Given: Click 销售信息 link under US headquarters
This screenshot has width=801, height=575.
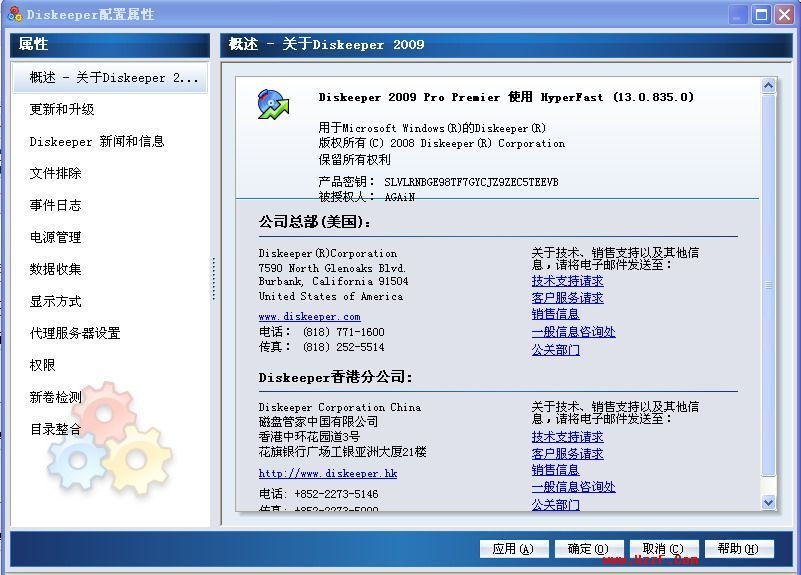Looking at the screenshot, I should pyautogui.click(x=555, y=314).
